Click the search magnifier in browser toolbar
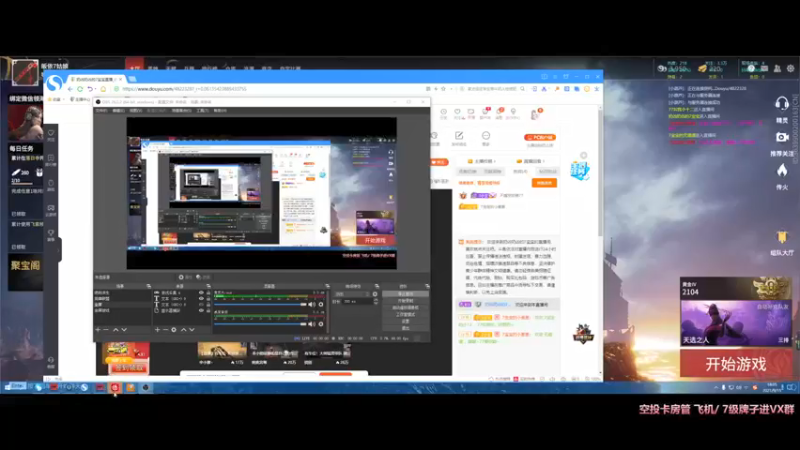 coord(522,89)
